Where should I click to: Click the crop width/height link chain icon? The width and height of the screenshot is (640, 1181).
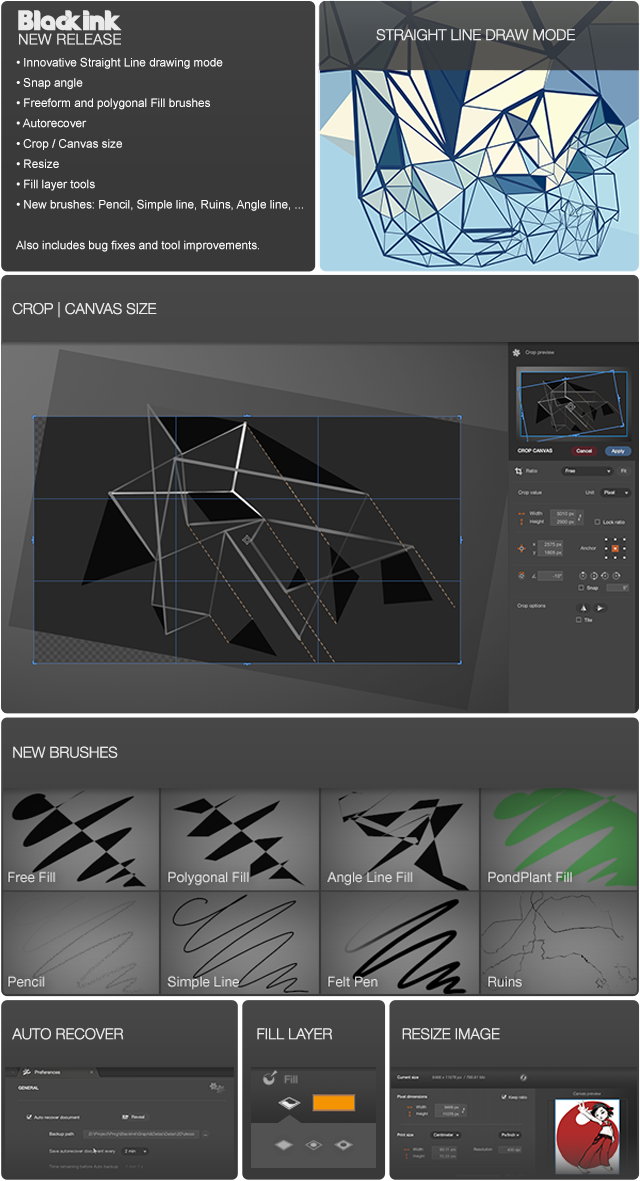pyautogui.click(x=580, y=517)
